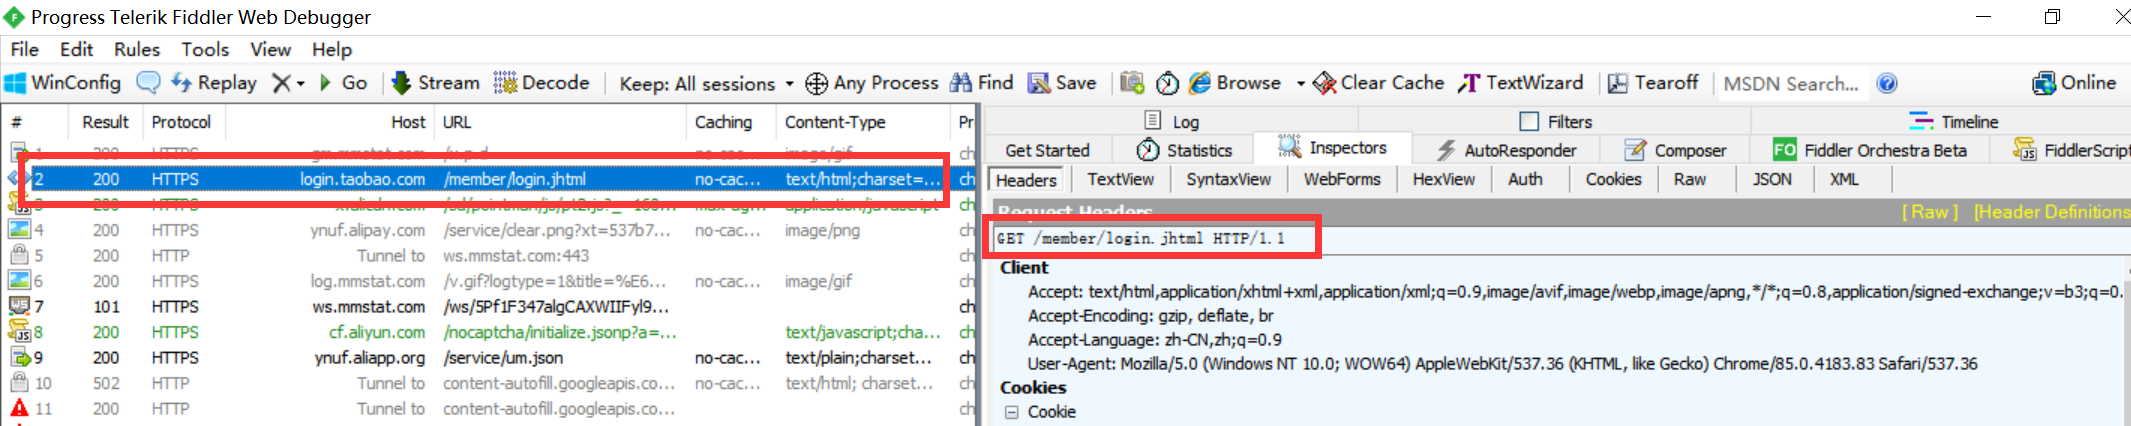
Task: Click the timer stopwatch icon
Action: (x=1167, y=83)
